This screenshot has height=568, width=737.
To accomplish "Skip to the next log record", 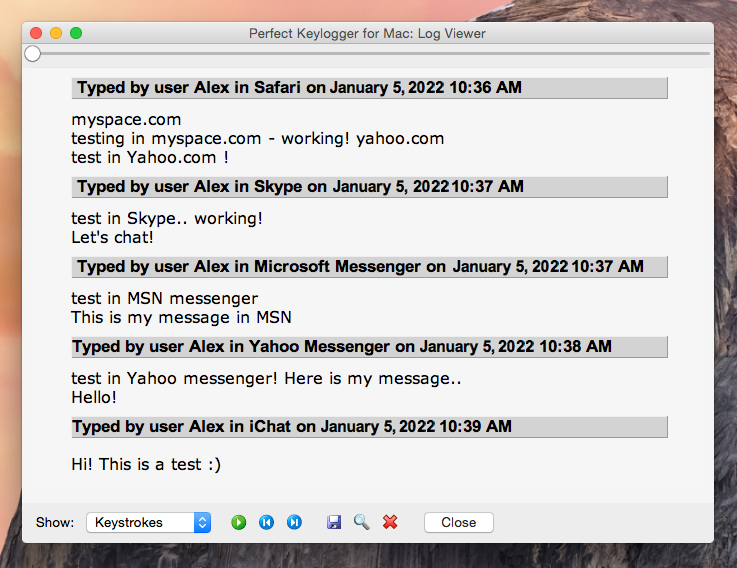I will pos(295,522).
